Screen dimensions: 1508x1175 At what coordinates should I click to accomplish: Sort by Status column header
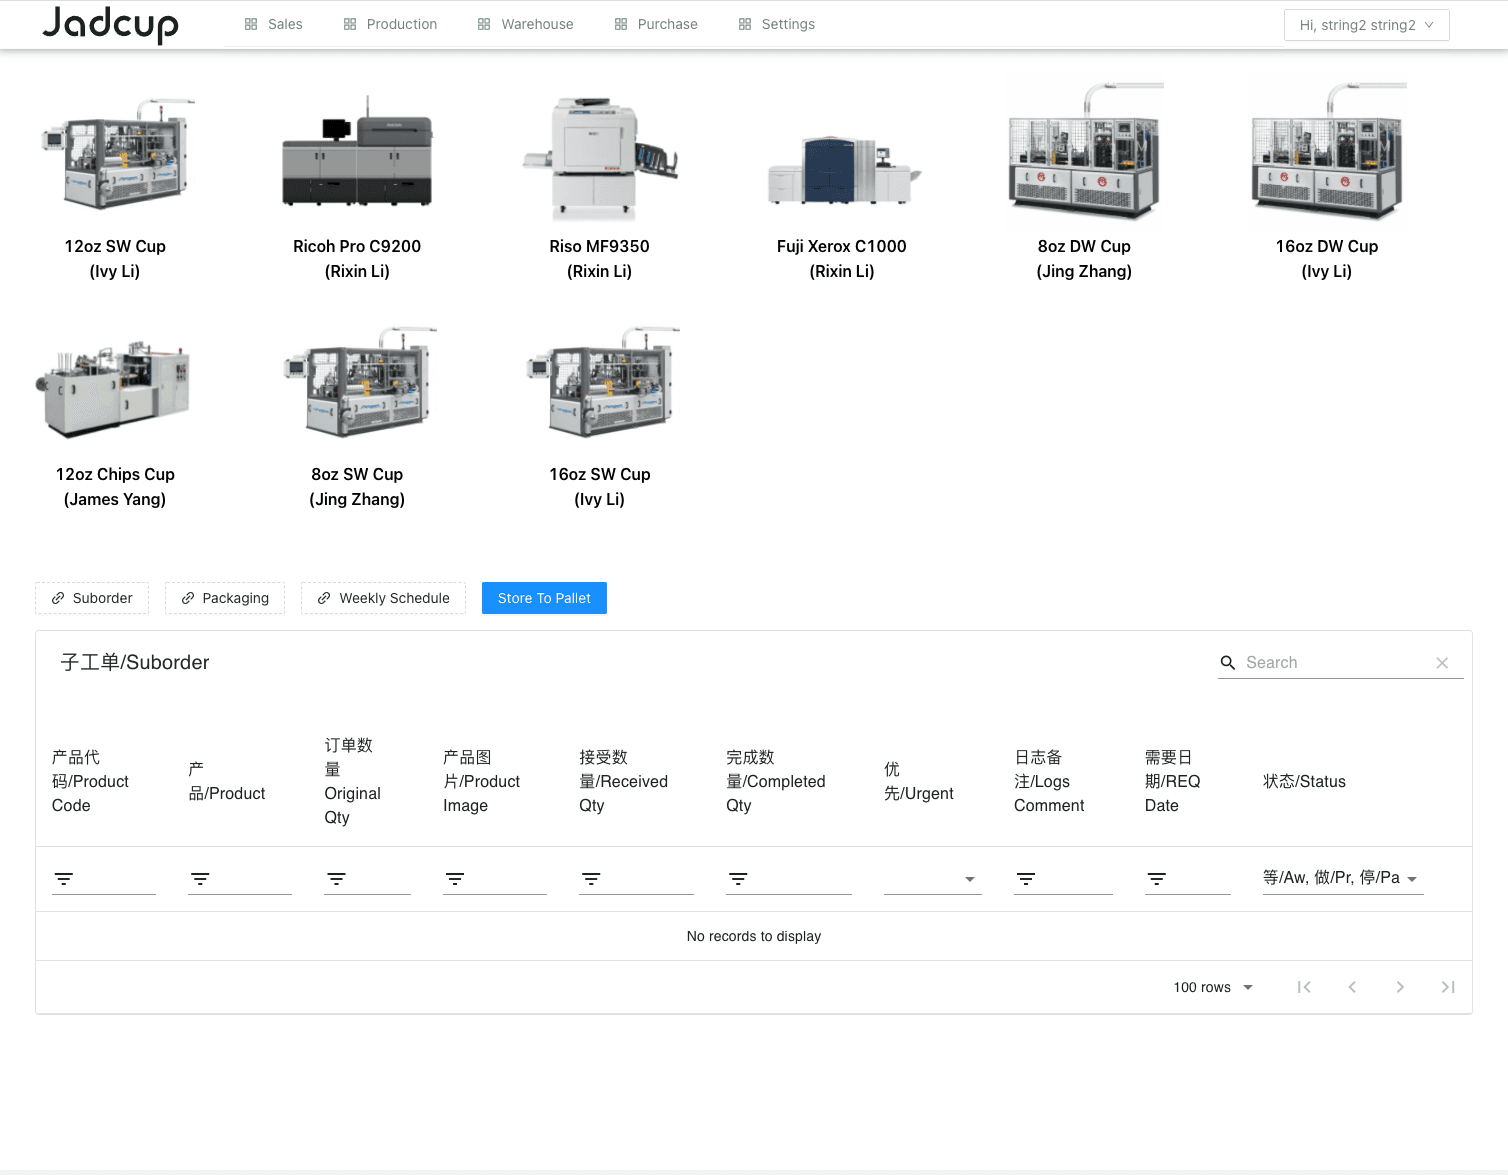[x=1304, y=781]
